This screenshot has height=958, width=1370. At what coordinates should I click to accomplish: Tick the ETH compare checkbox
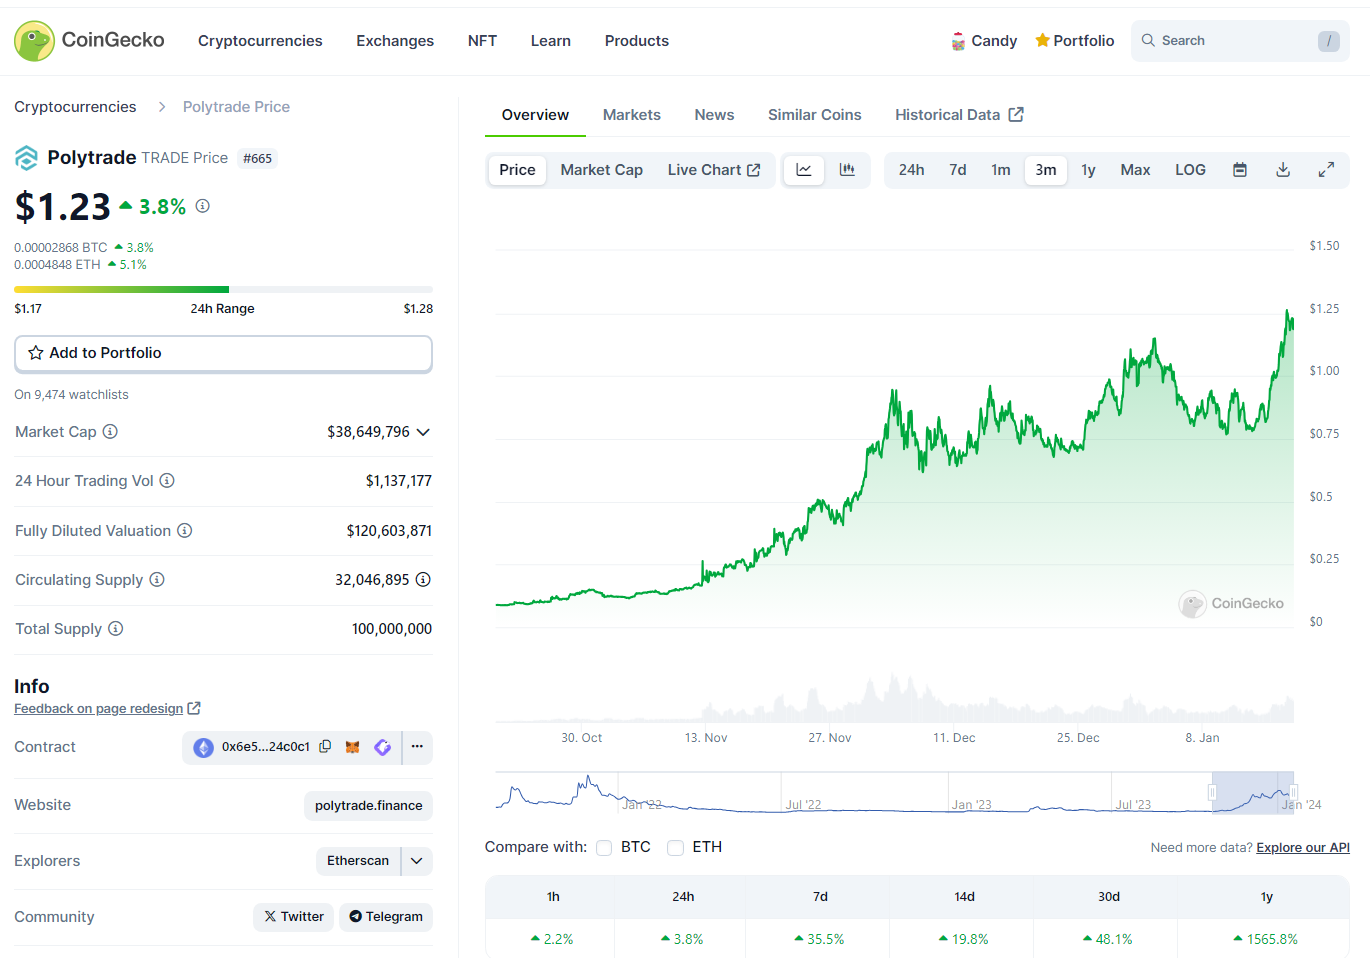click(676, 848)
